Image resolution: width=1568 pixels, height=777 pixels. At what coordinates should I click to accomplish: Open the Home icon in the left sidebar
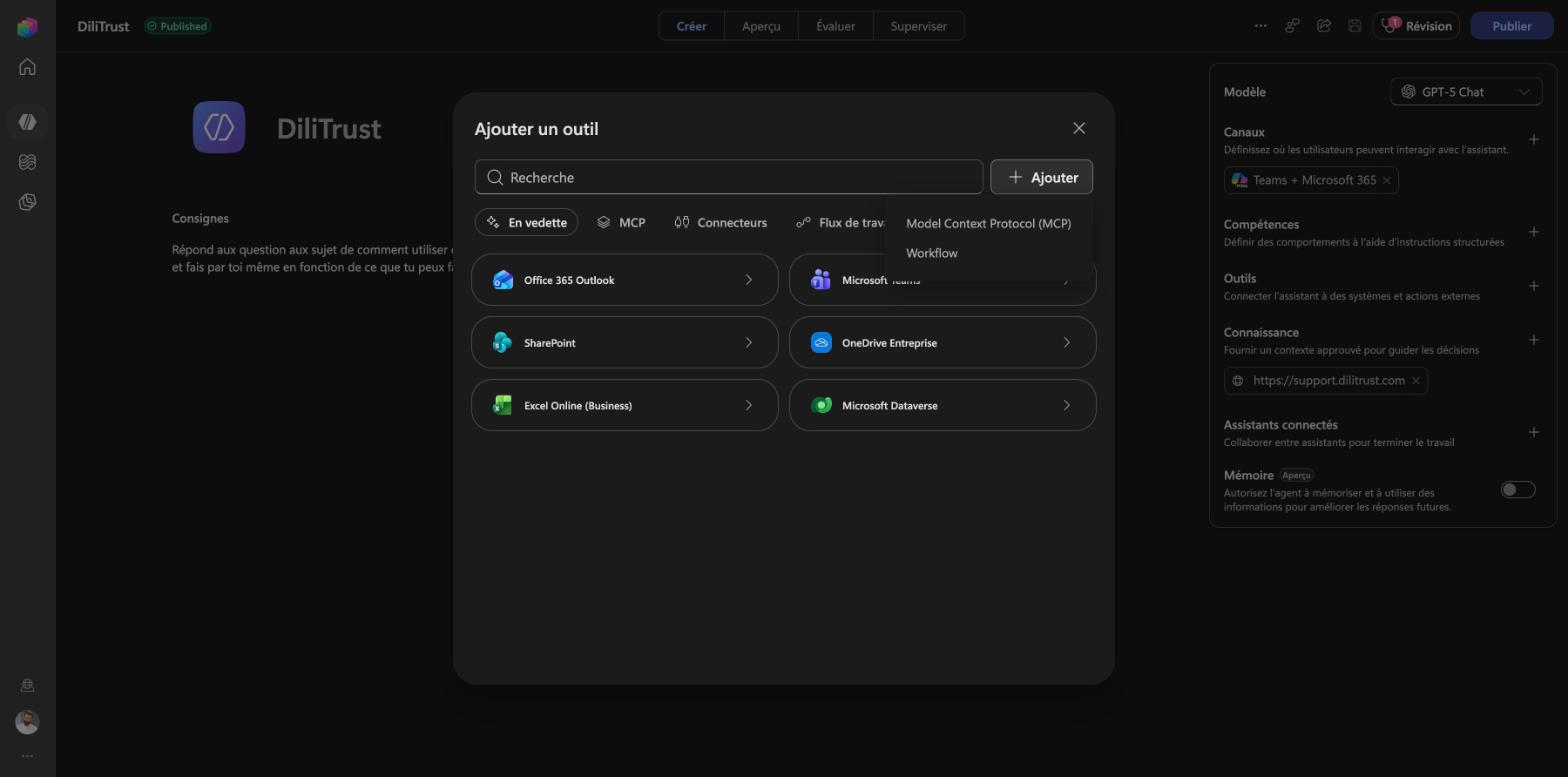click(27, 67)
